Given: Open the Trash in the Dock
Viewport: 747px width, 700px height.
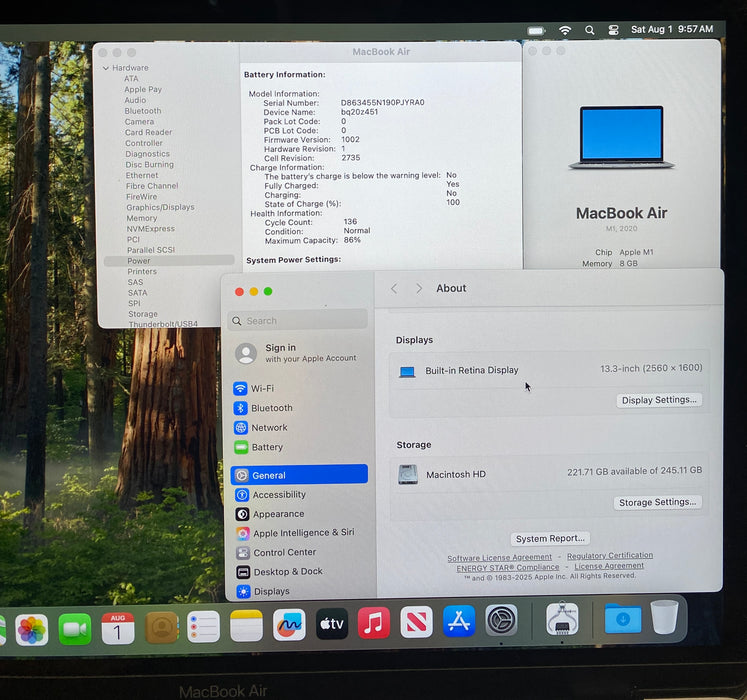Looking at the screenshot, I should tap(665, 617).
